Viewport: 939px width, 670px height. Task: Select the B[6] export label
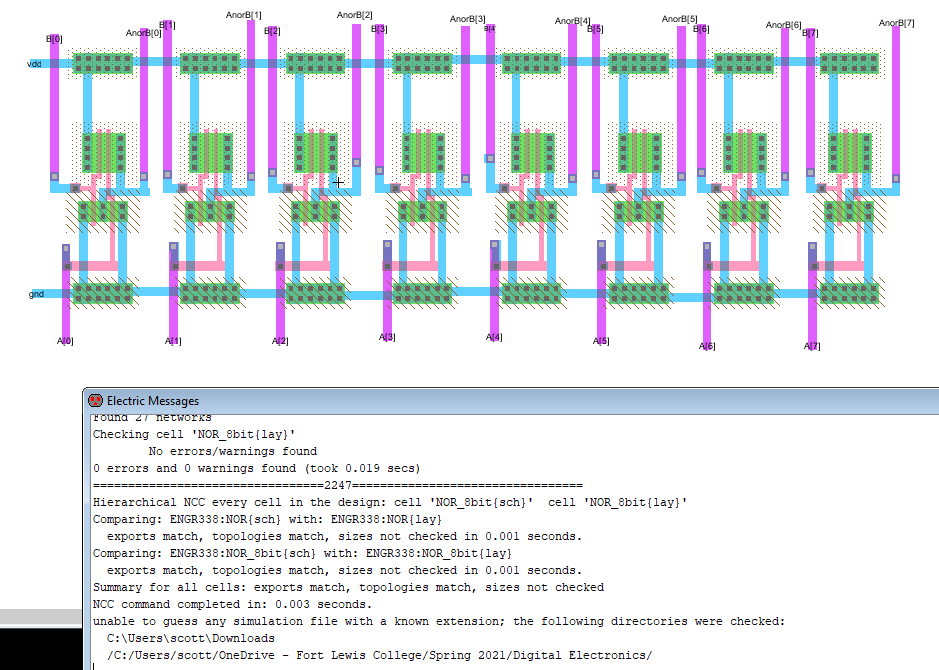(701, 29)
